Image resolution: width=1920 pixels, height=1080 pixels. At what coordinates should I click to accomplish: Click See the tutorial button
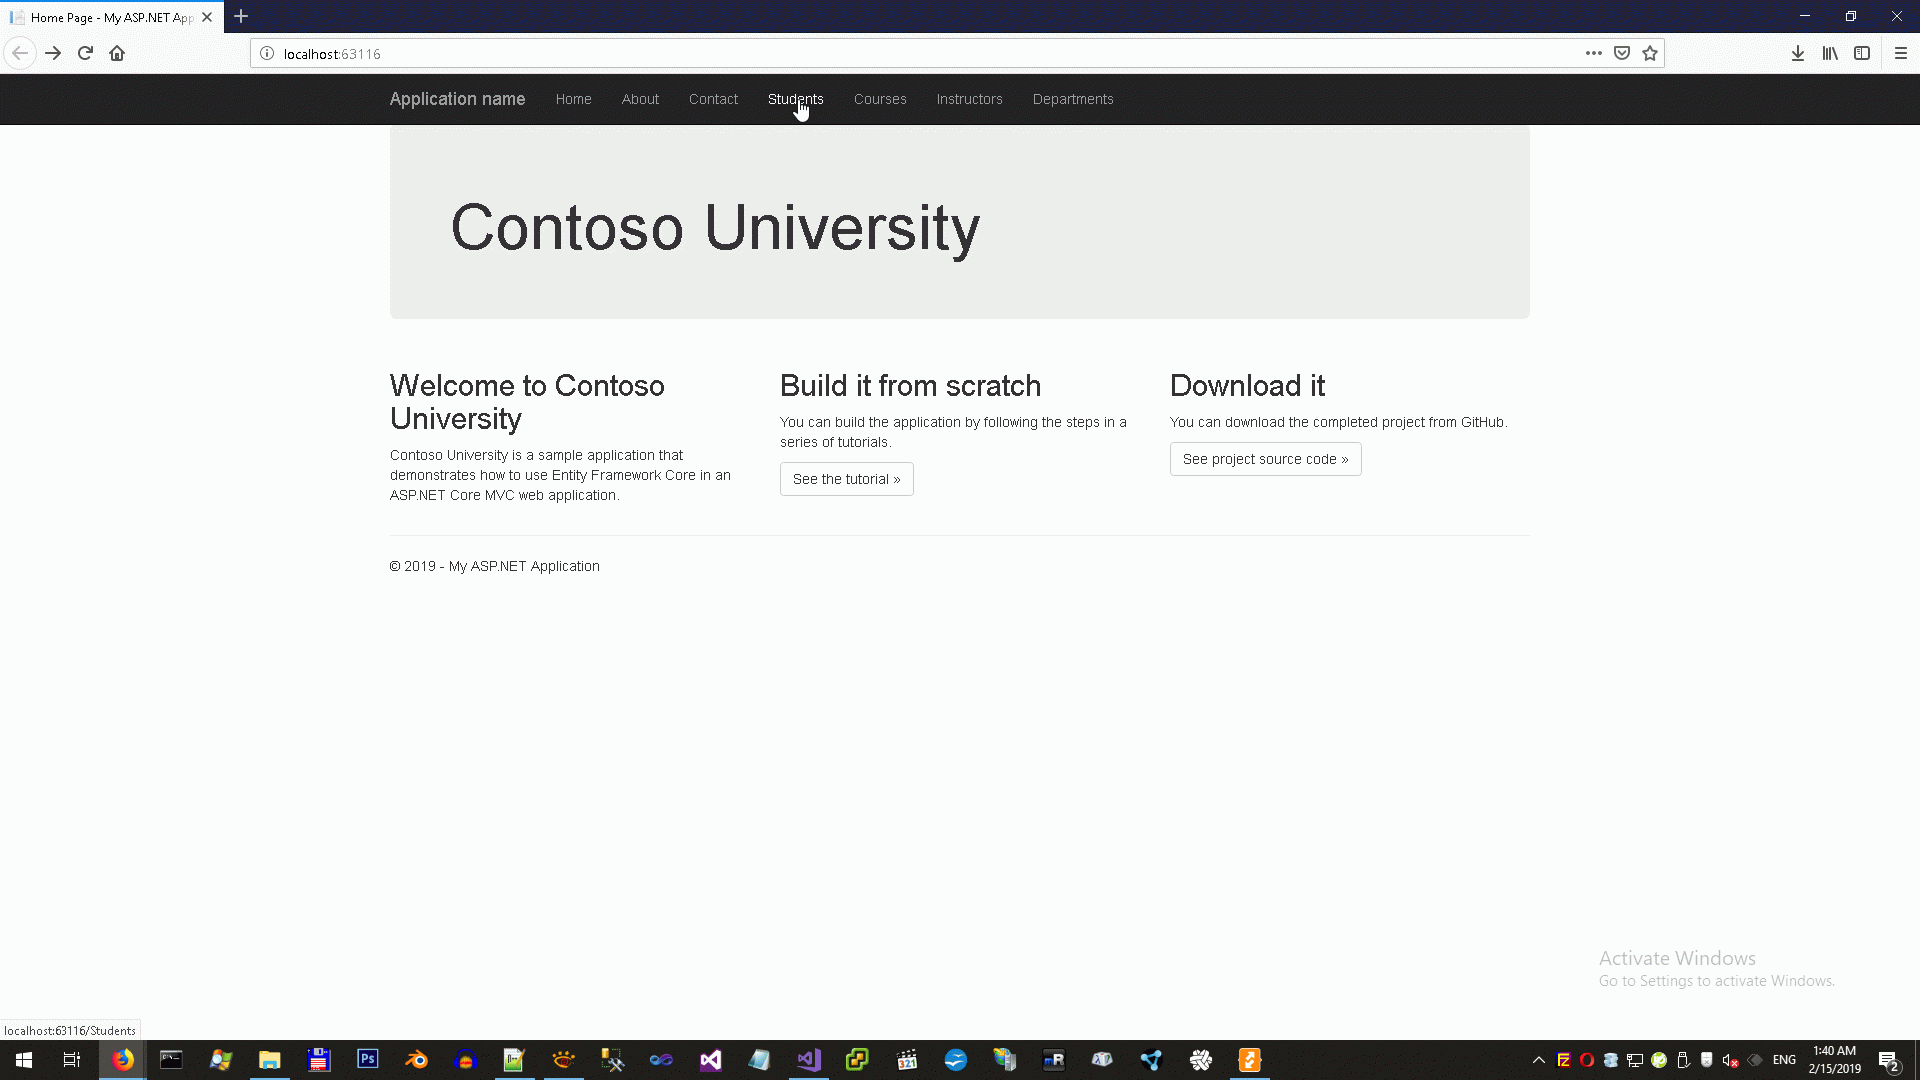tap(846, 479)
